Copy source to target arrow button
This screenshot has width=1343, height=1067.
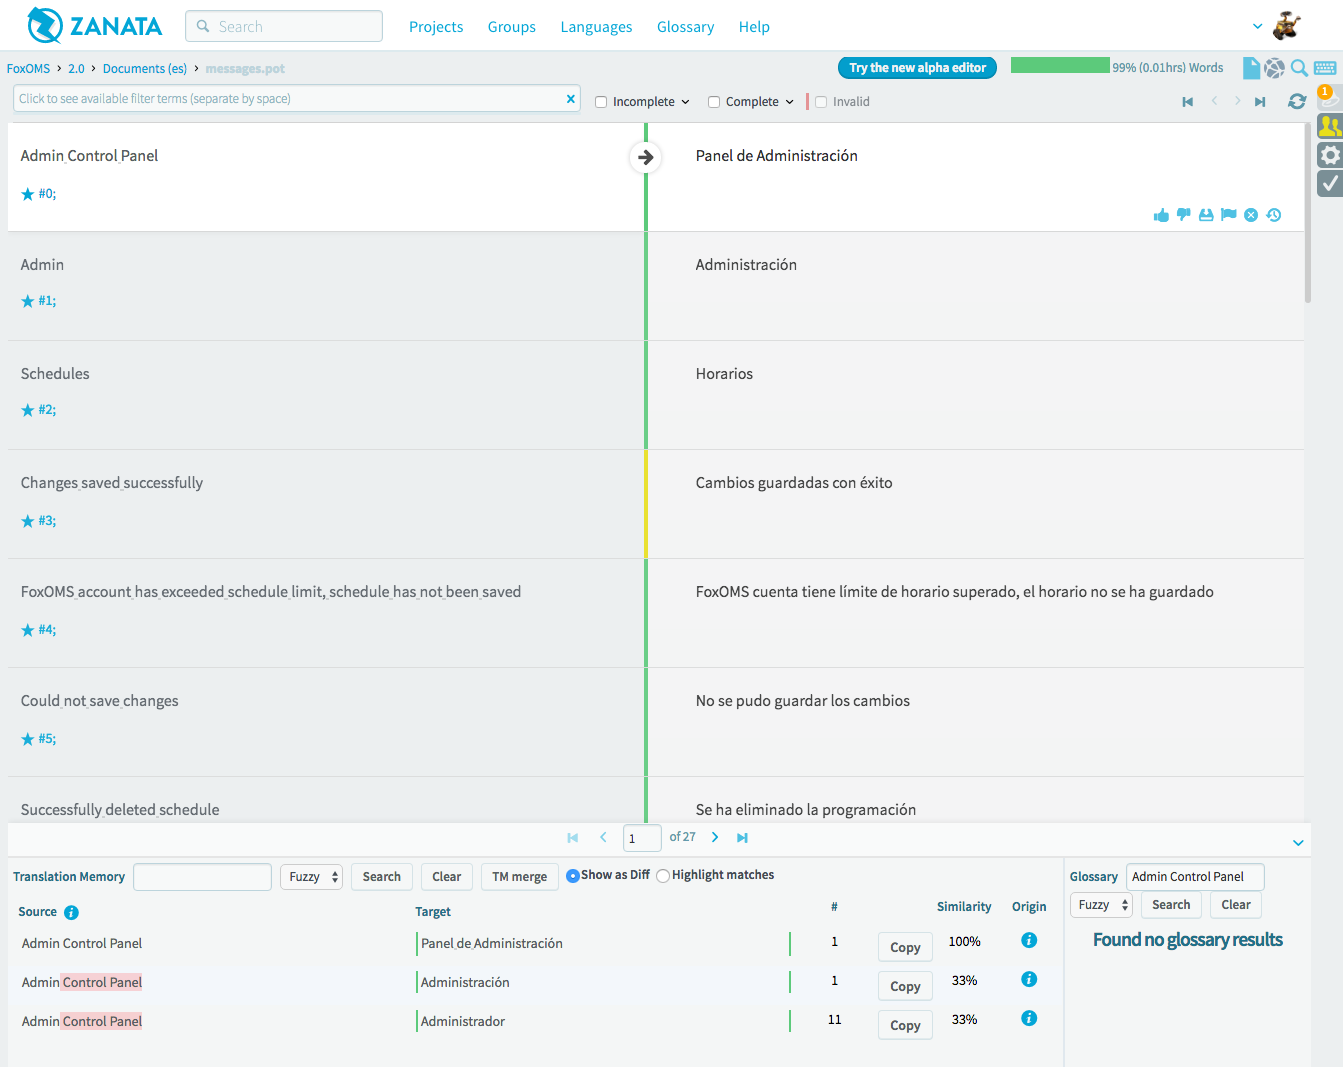click(x=646, y=157)
